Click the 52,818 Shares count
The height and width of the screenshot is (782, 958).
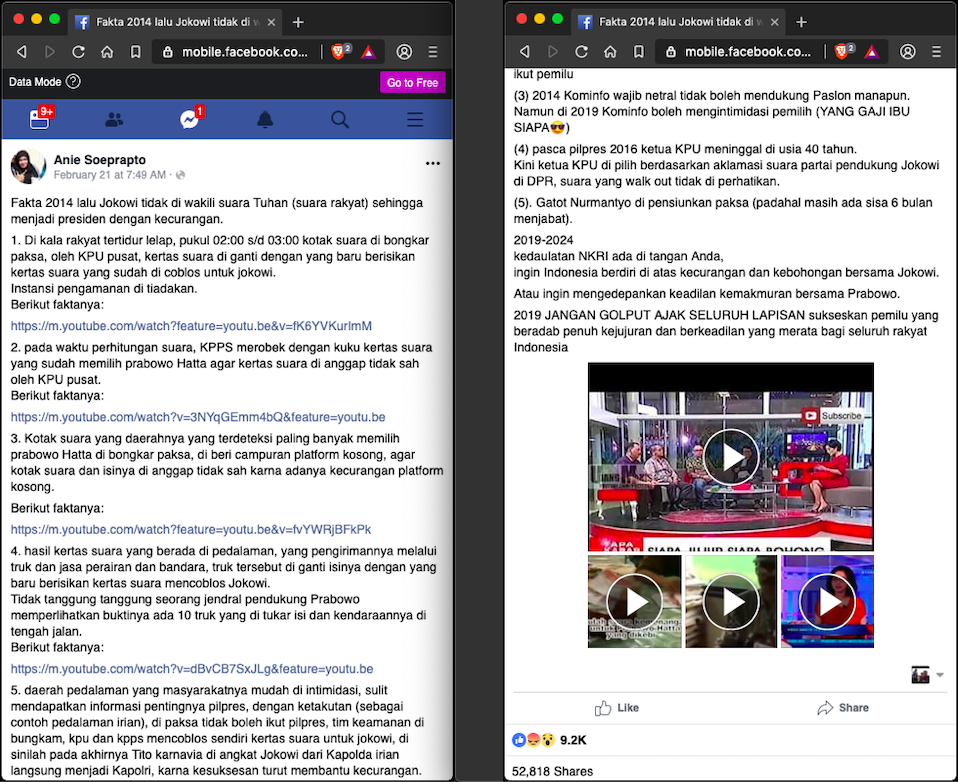click(552, 771)
